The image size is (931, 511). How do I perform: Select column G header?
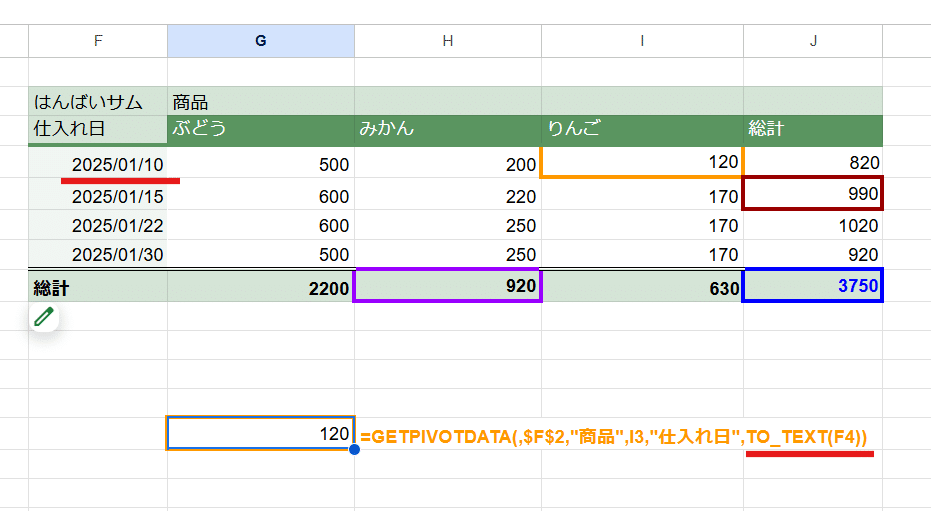(x=261, y=41)
